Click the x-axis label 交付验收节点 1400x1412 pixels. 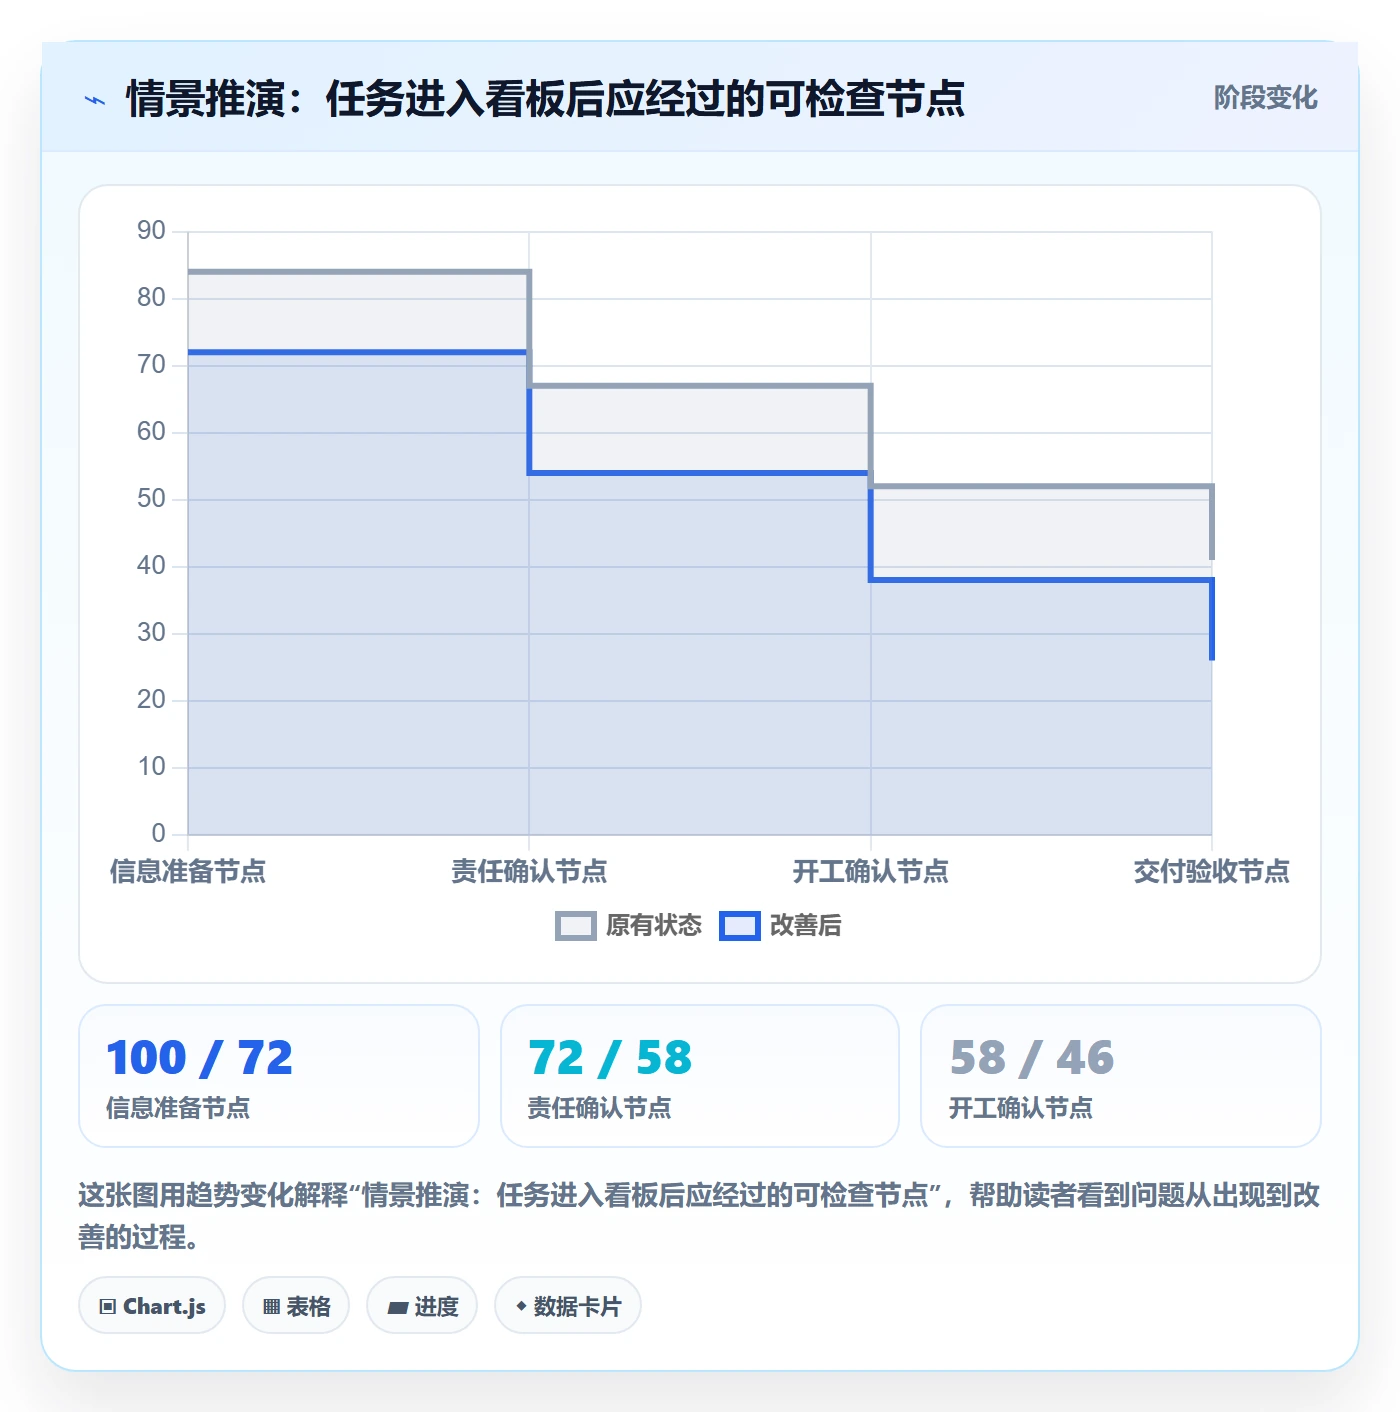[1211, 871]
